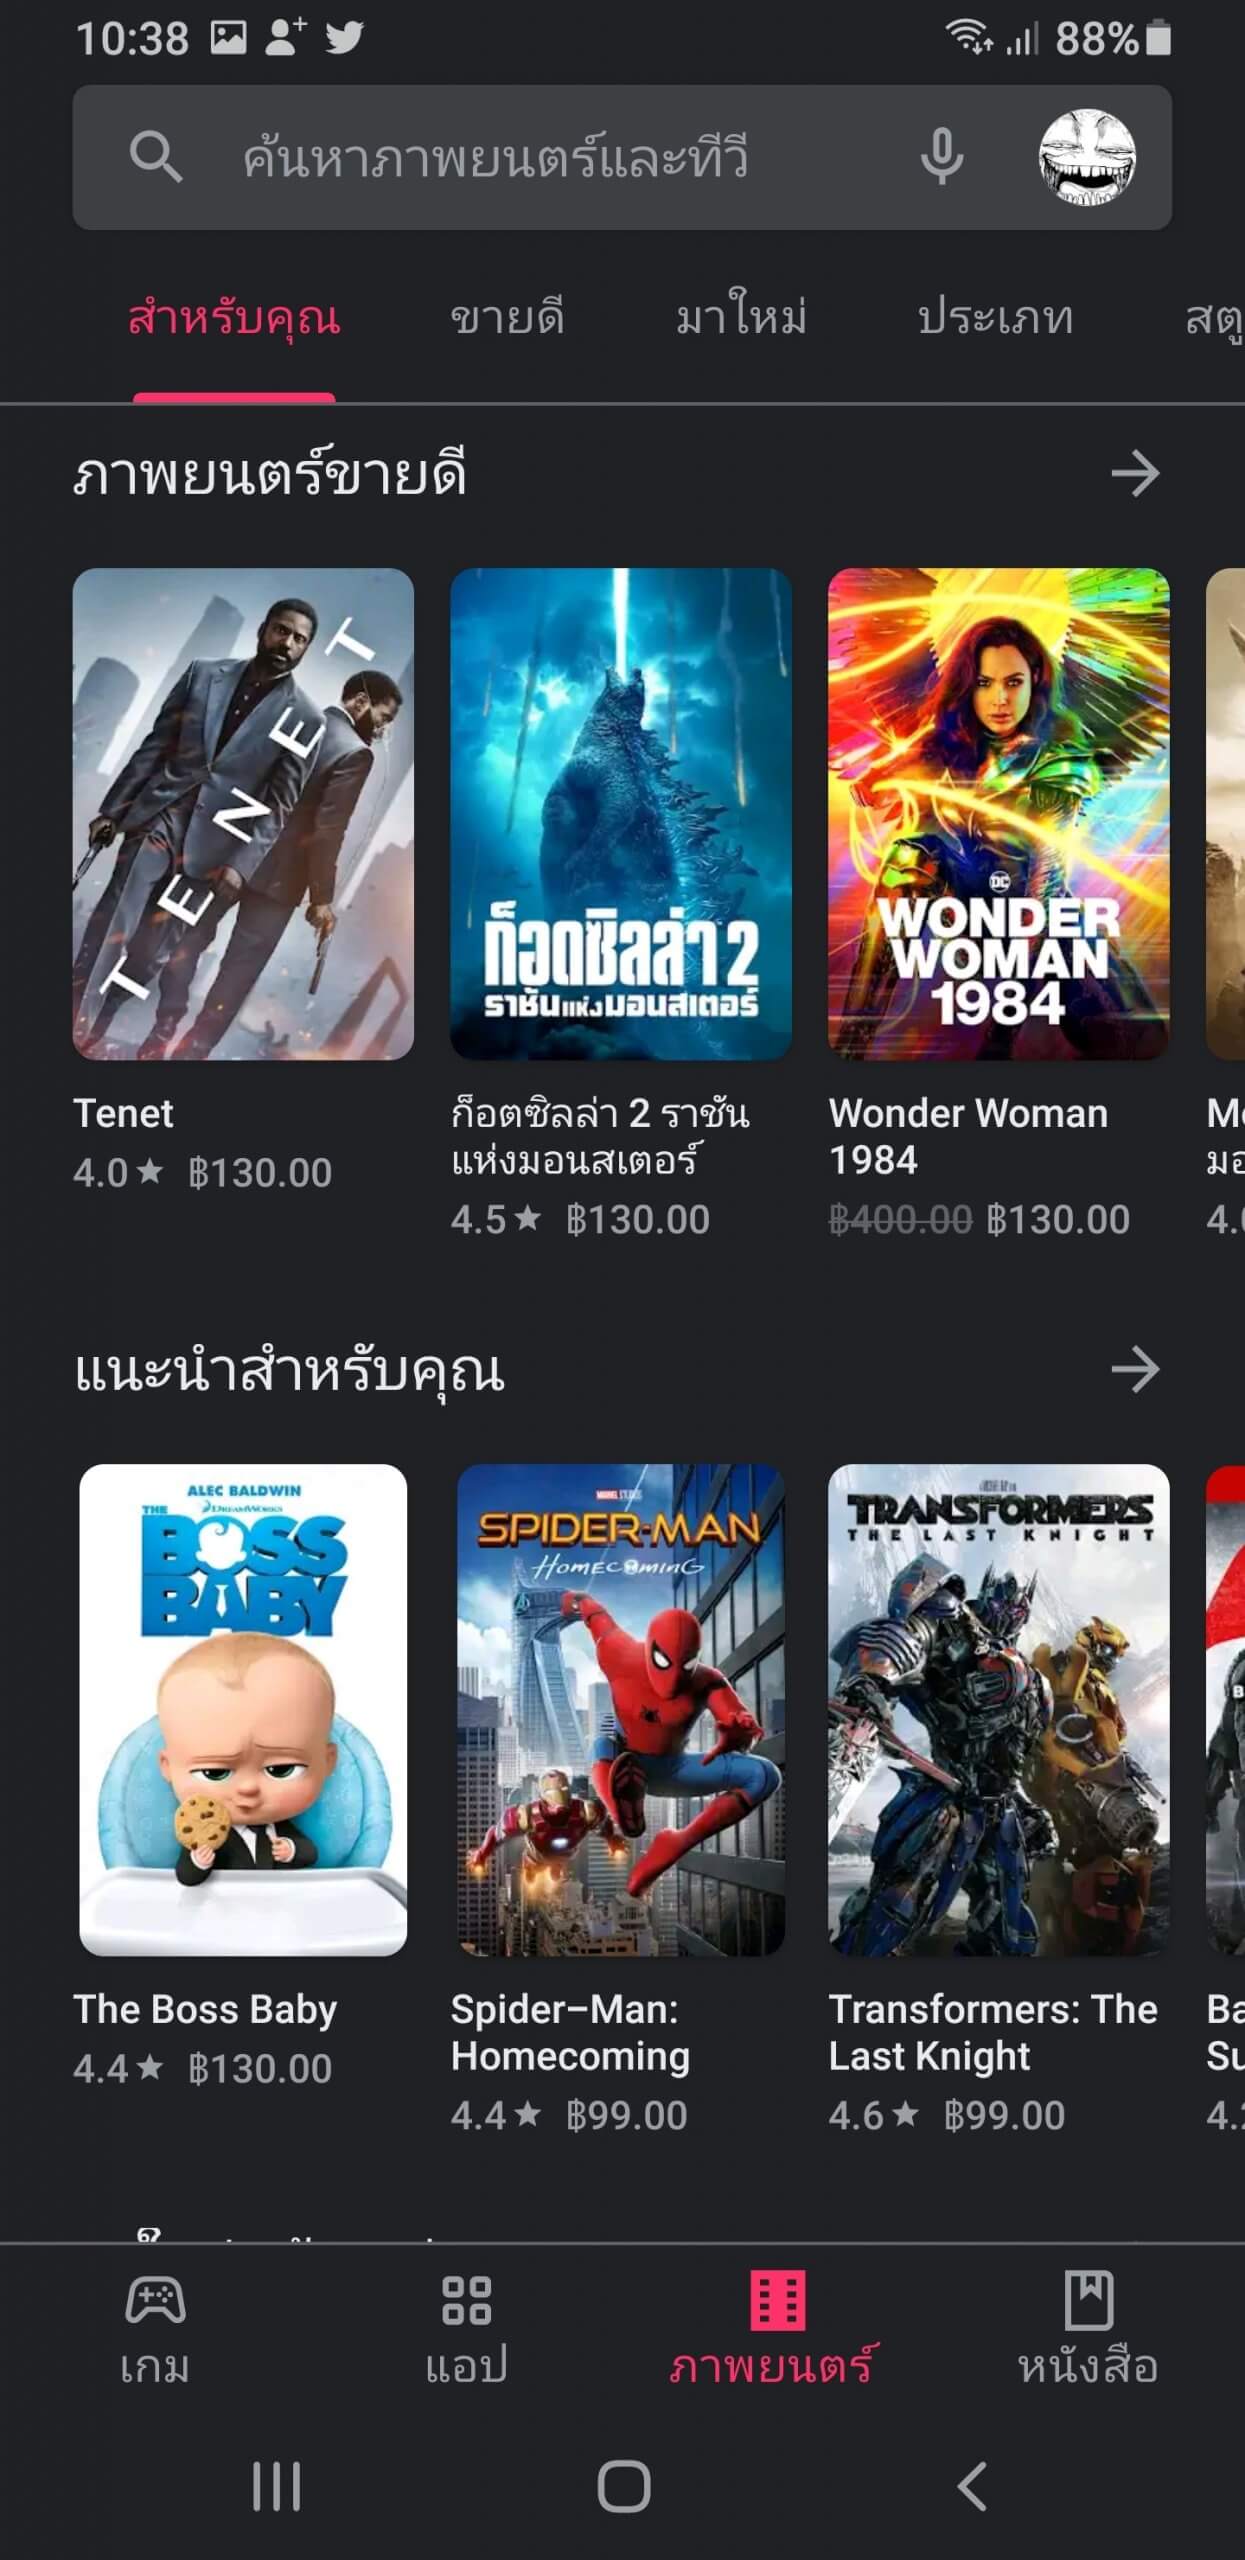Switch to the ขายดี tab
The width and height of the screenshot is (1245, 2560).
click(x=508, y=318)
